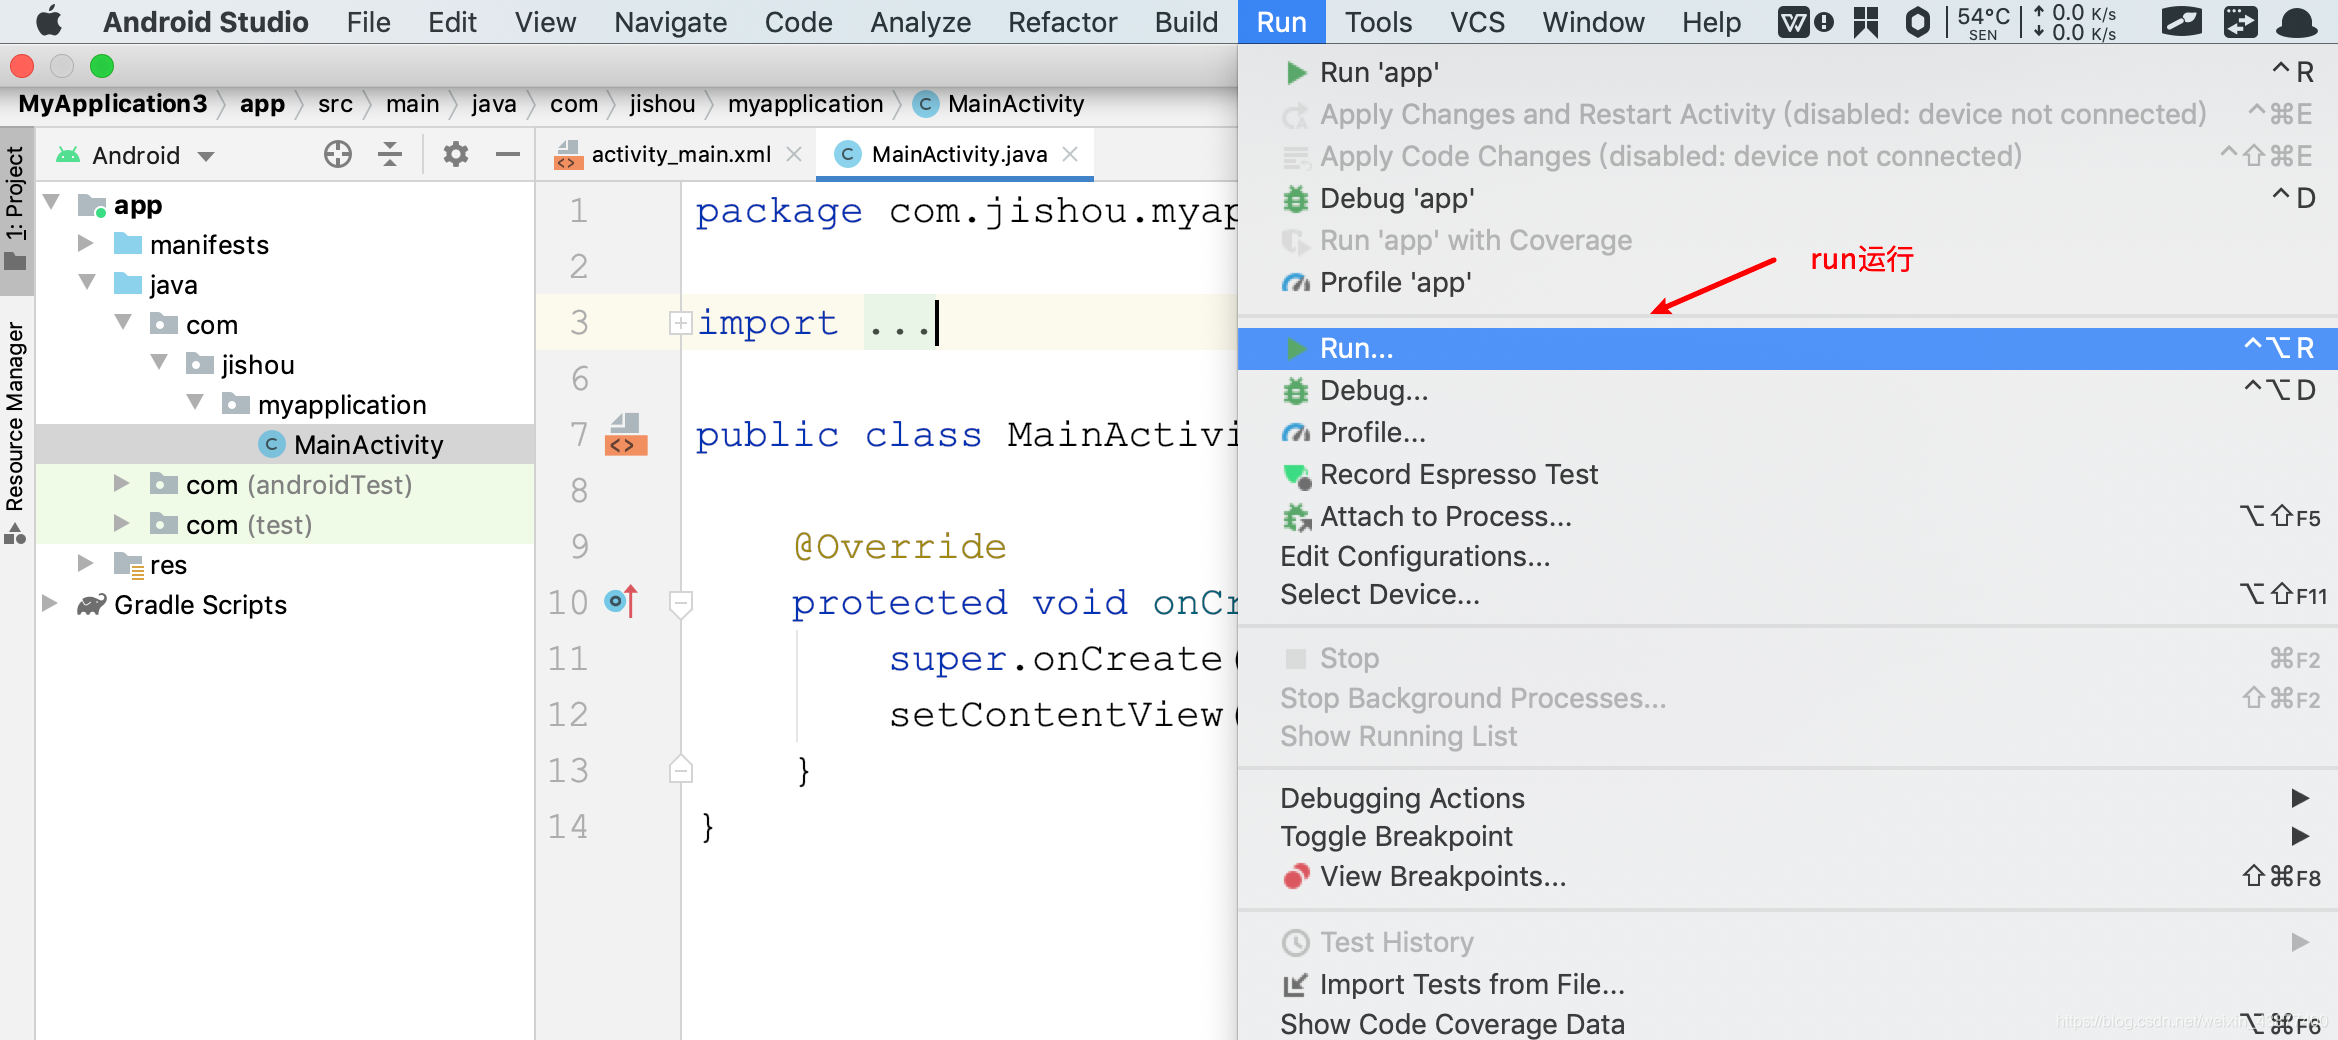This screenshot has height=1040, width=2338.
Task: Expand the manifests folder
Action: 85,244
